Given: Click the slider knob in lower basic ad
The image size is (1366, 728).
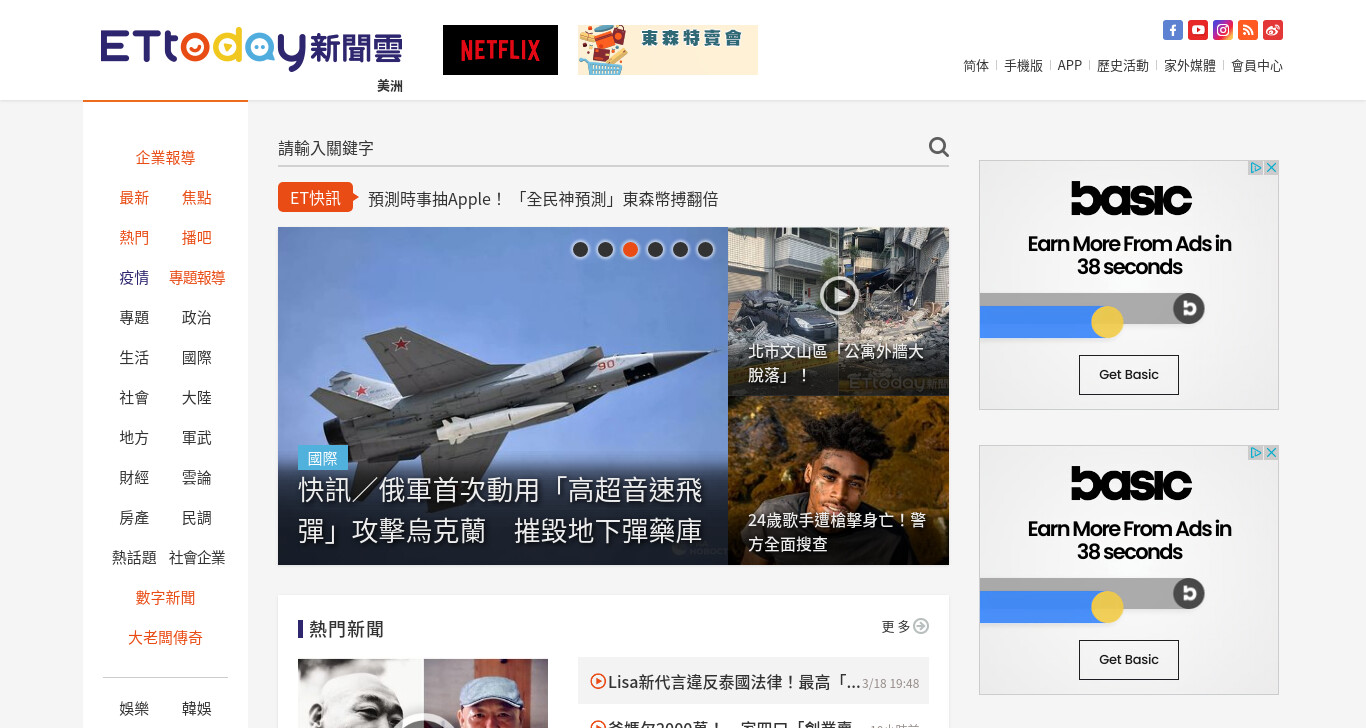Looking at the screenshot, I should coord(1106,606).
